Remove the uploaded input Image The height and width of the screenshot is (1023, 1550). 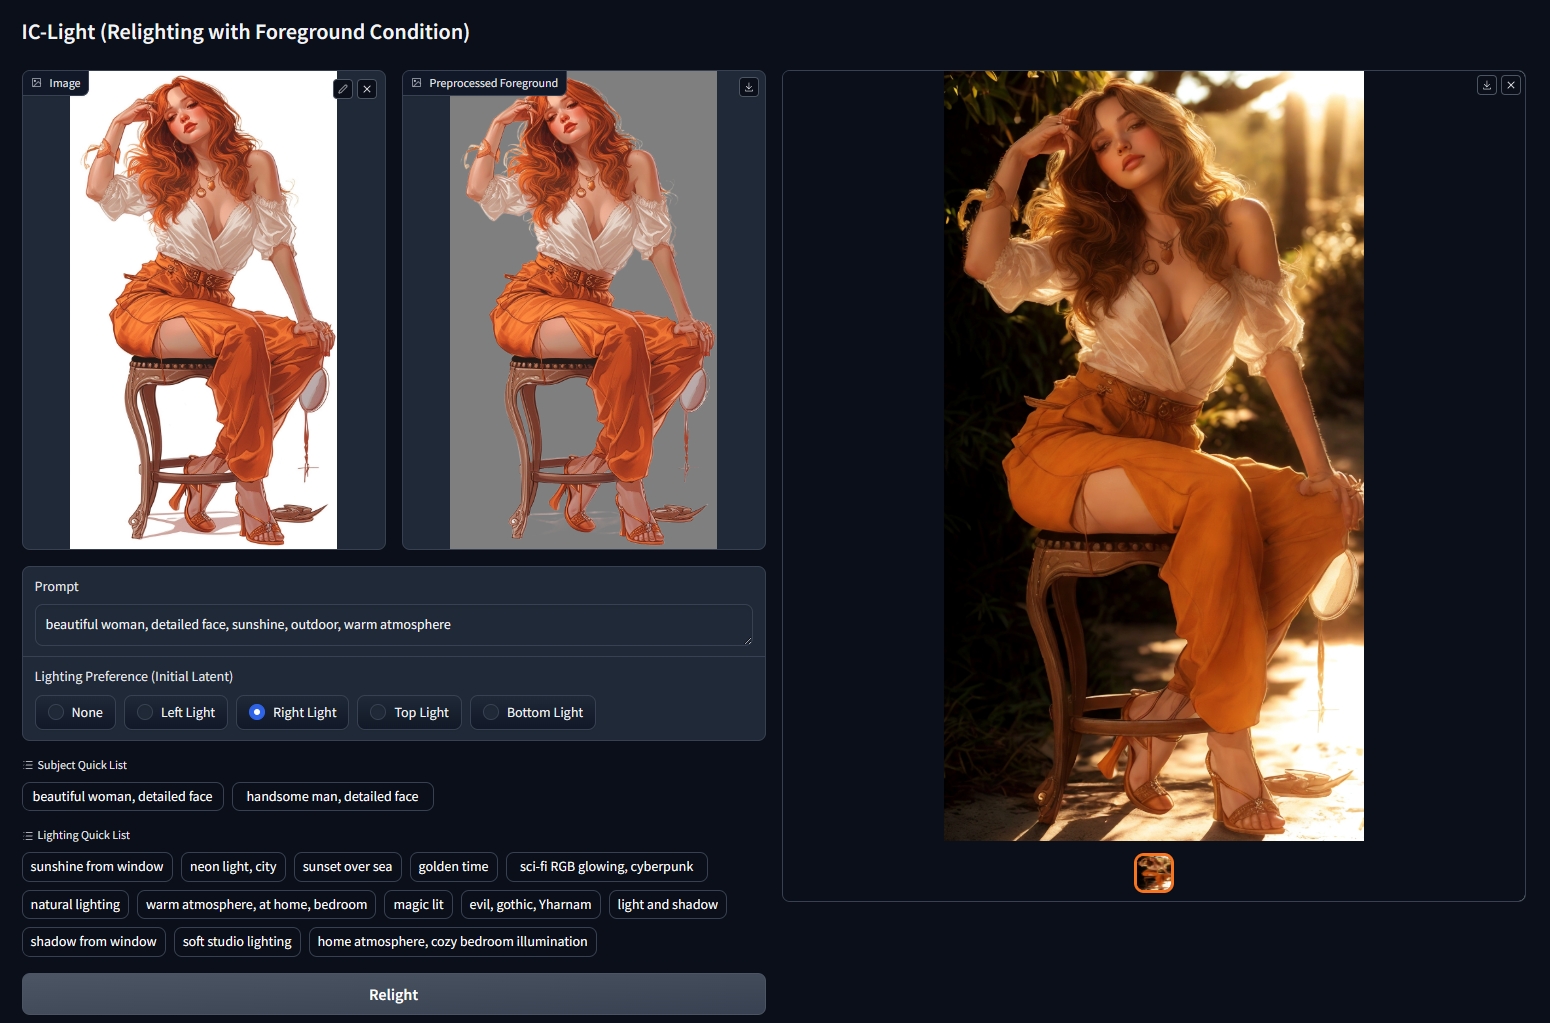pyautogui.click(x=367, y=89)
